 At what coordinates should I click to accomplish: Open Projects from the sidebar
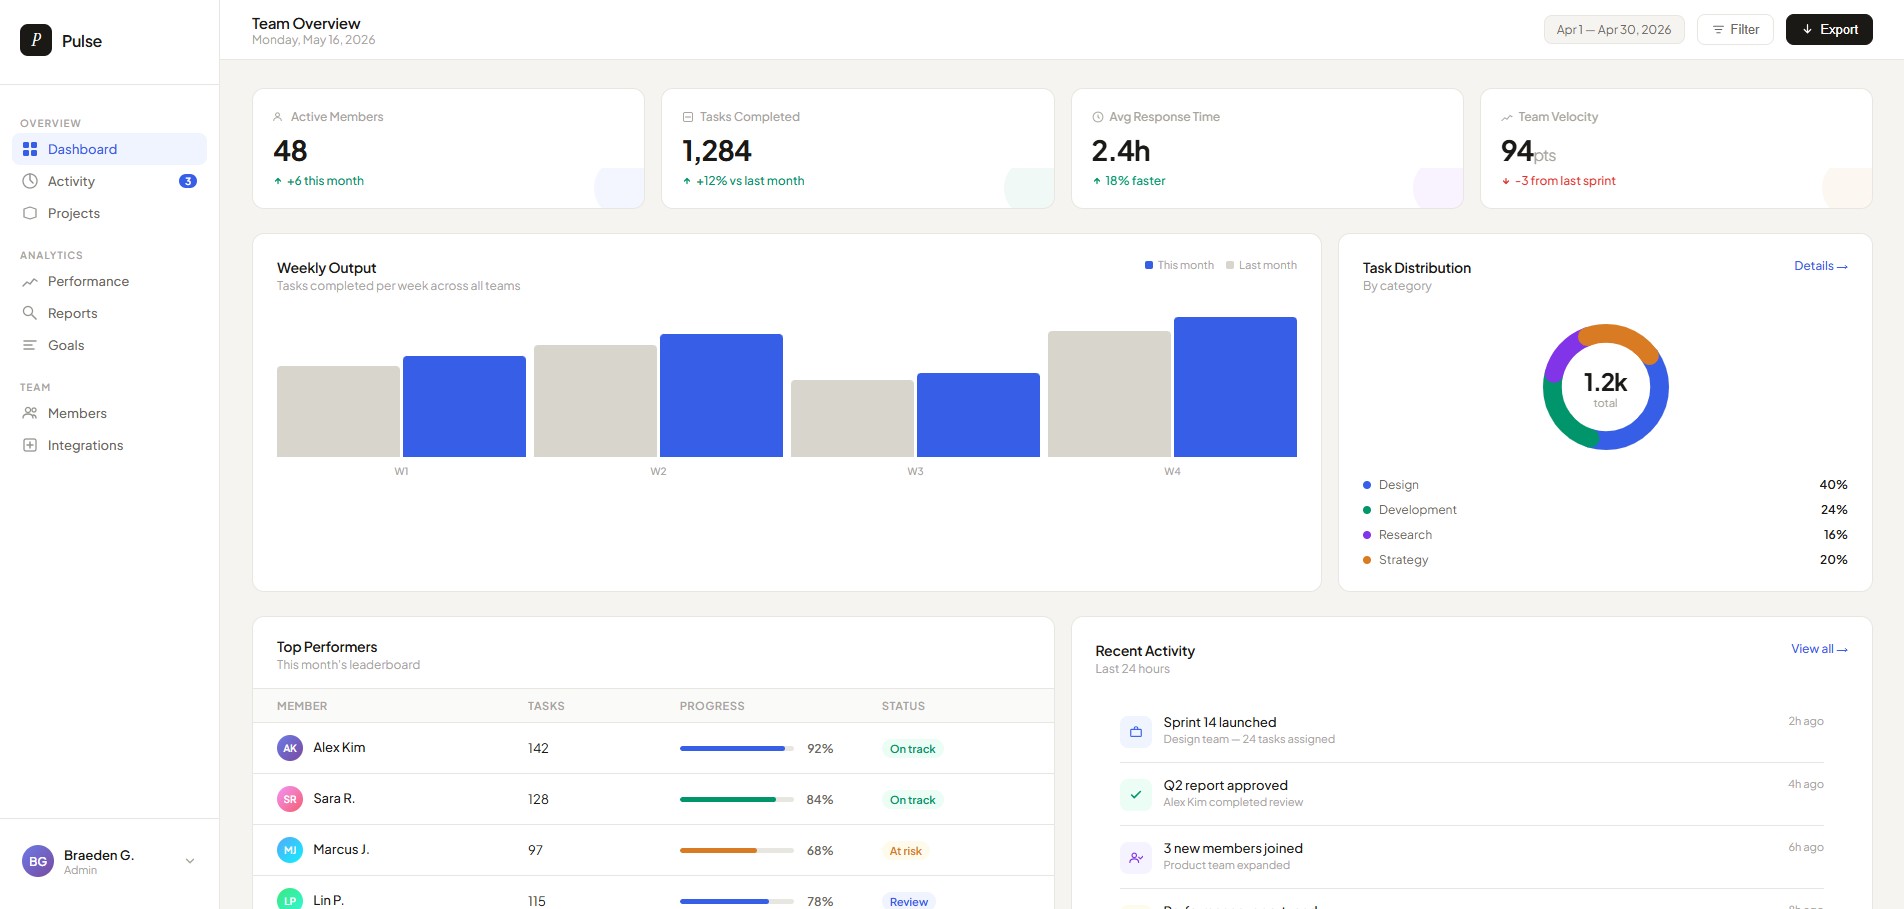[109, 213]
